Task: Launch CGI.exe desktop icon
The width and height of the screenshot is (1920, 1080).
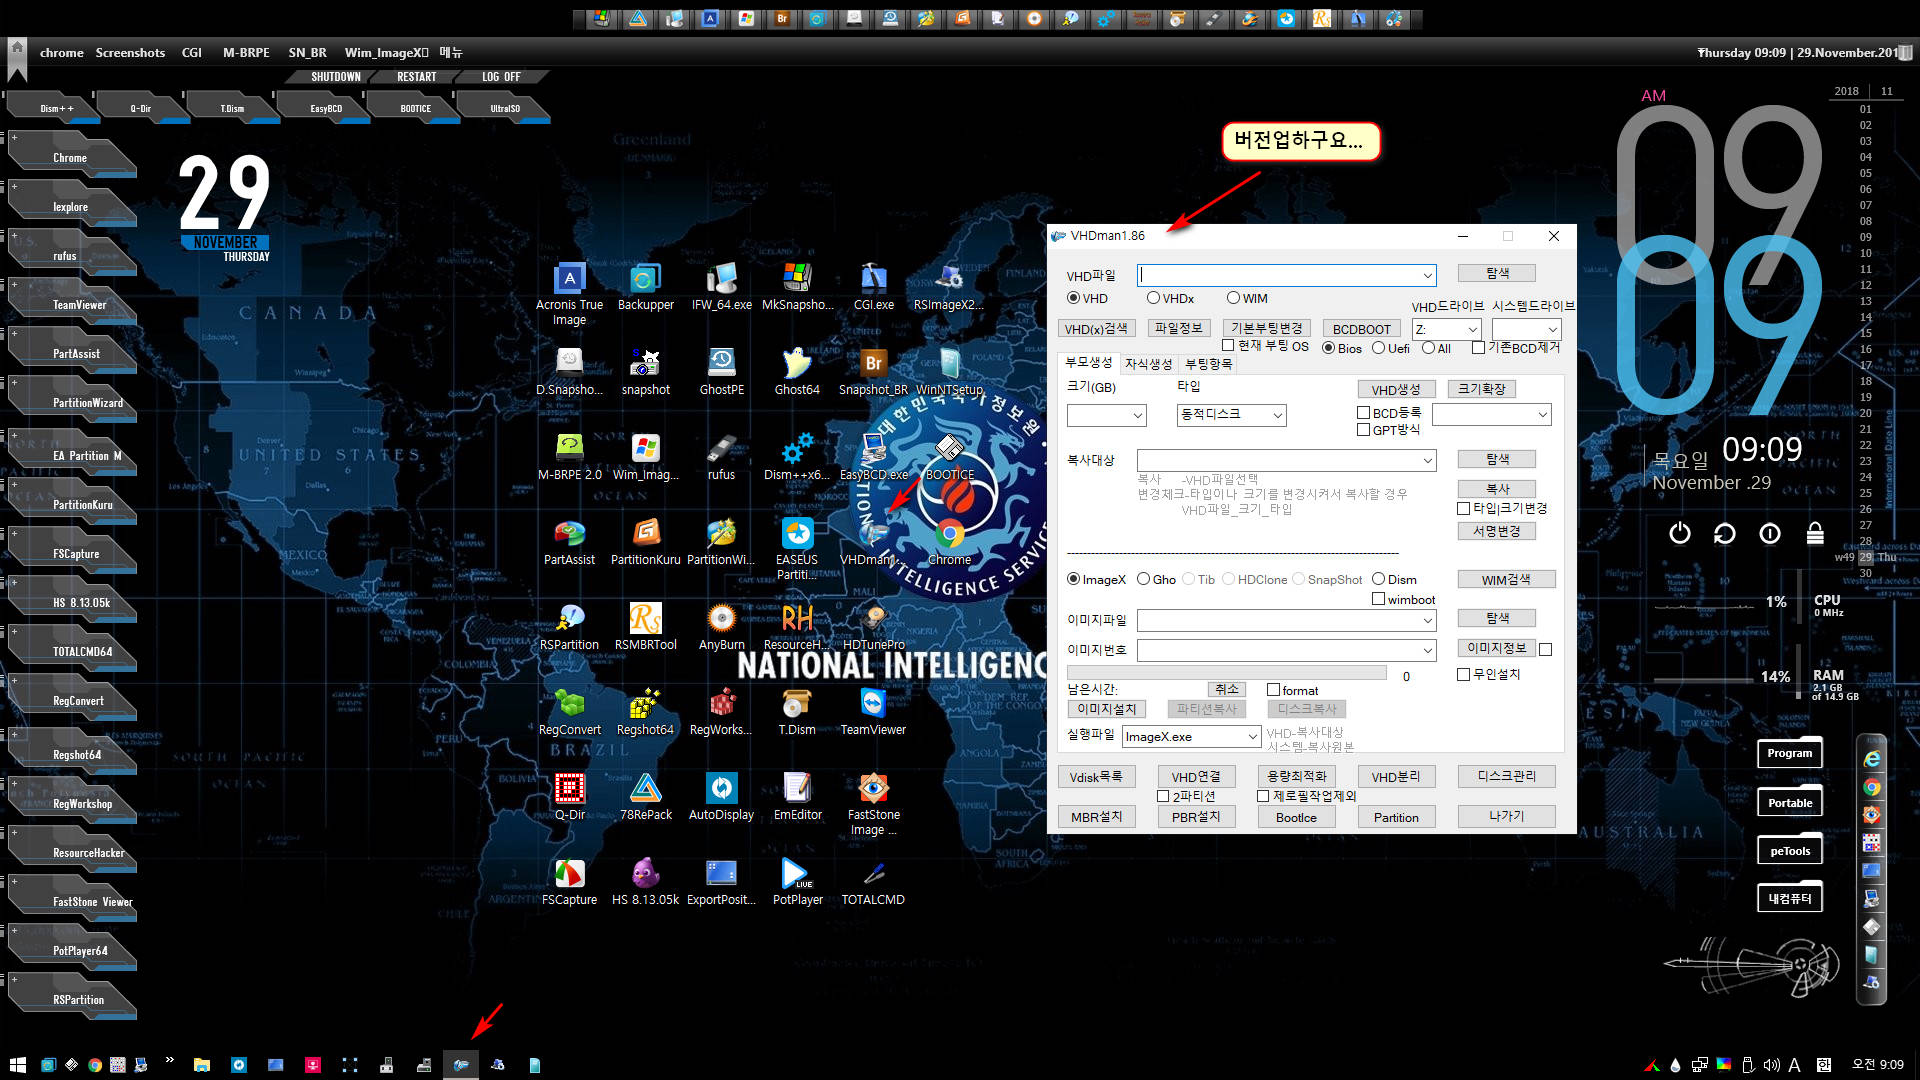Action: (873, 286)
